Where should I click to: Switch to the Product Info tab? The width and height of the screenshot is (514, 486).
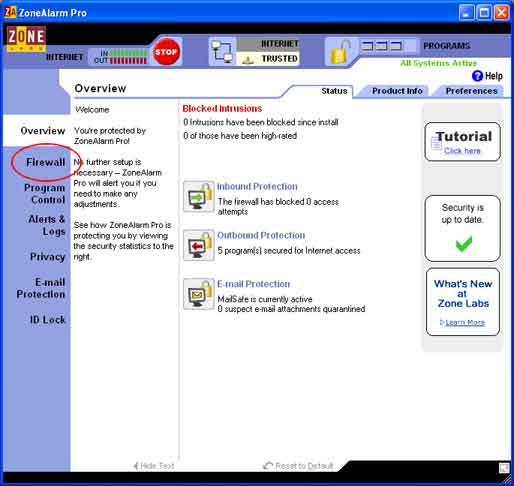397,91
